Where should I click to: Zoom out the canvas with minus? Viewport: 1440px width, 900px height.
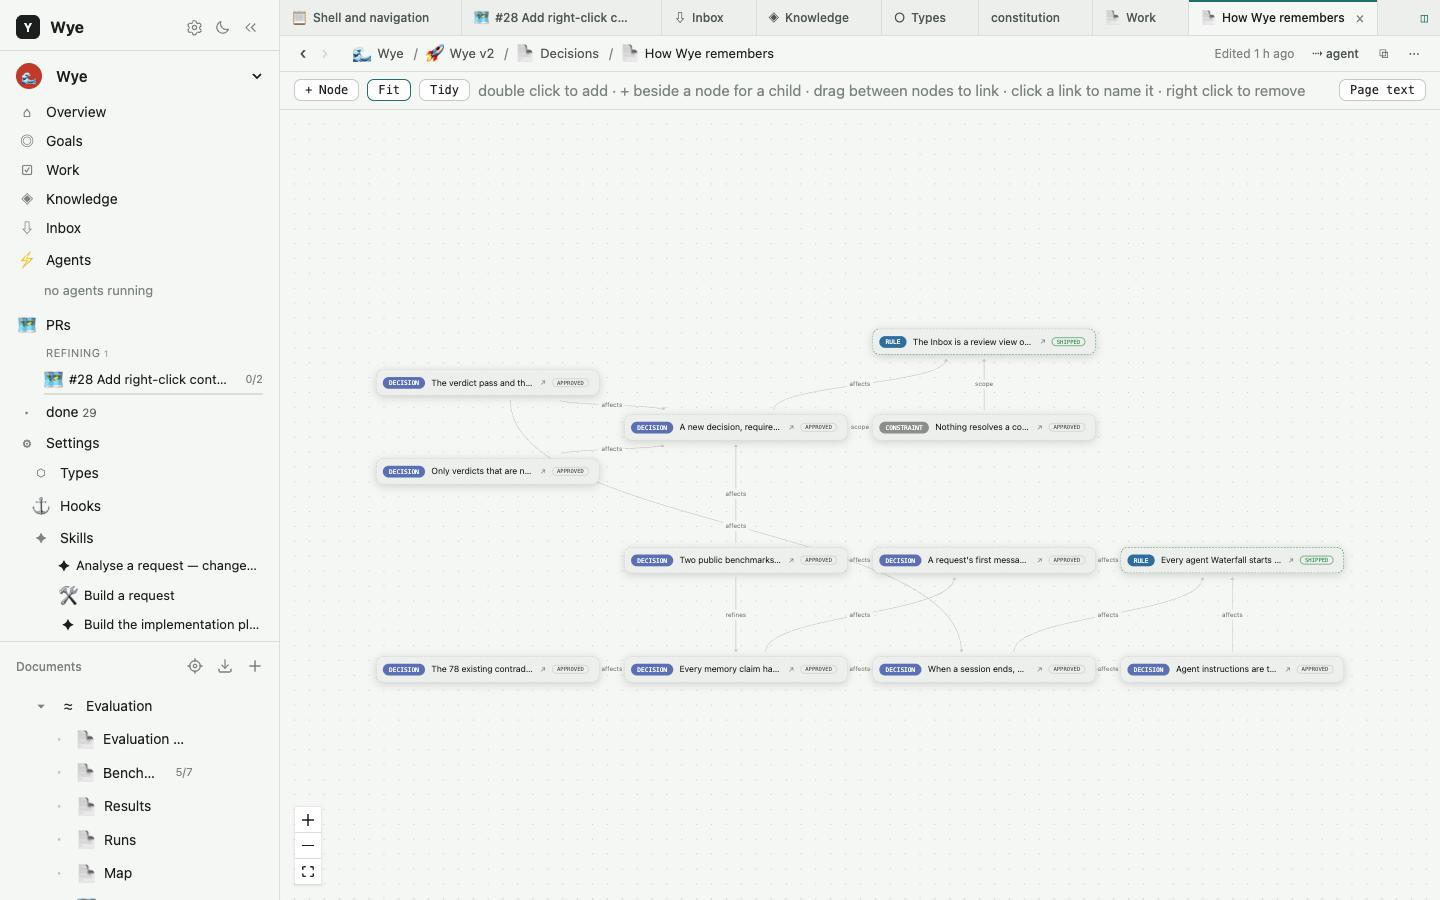[x=308, y=846]
